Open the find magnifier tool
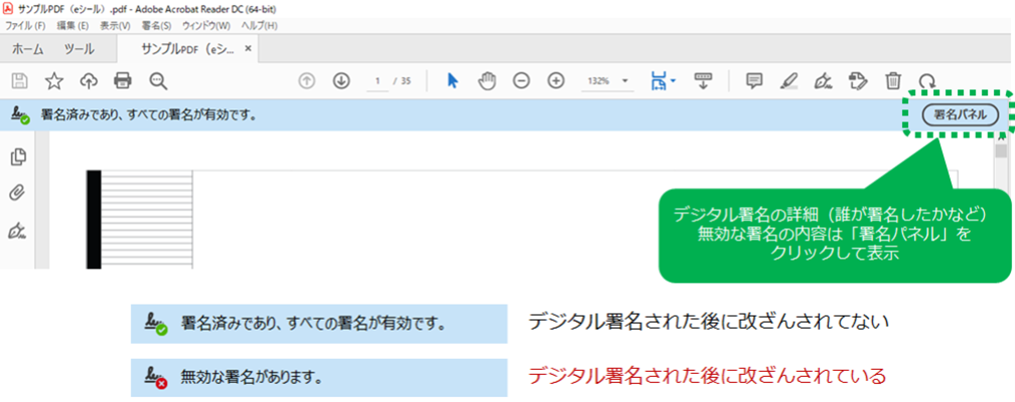This screenshot has height=402, width=1015. click(x=157, y=81)
